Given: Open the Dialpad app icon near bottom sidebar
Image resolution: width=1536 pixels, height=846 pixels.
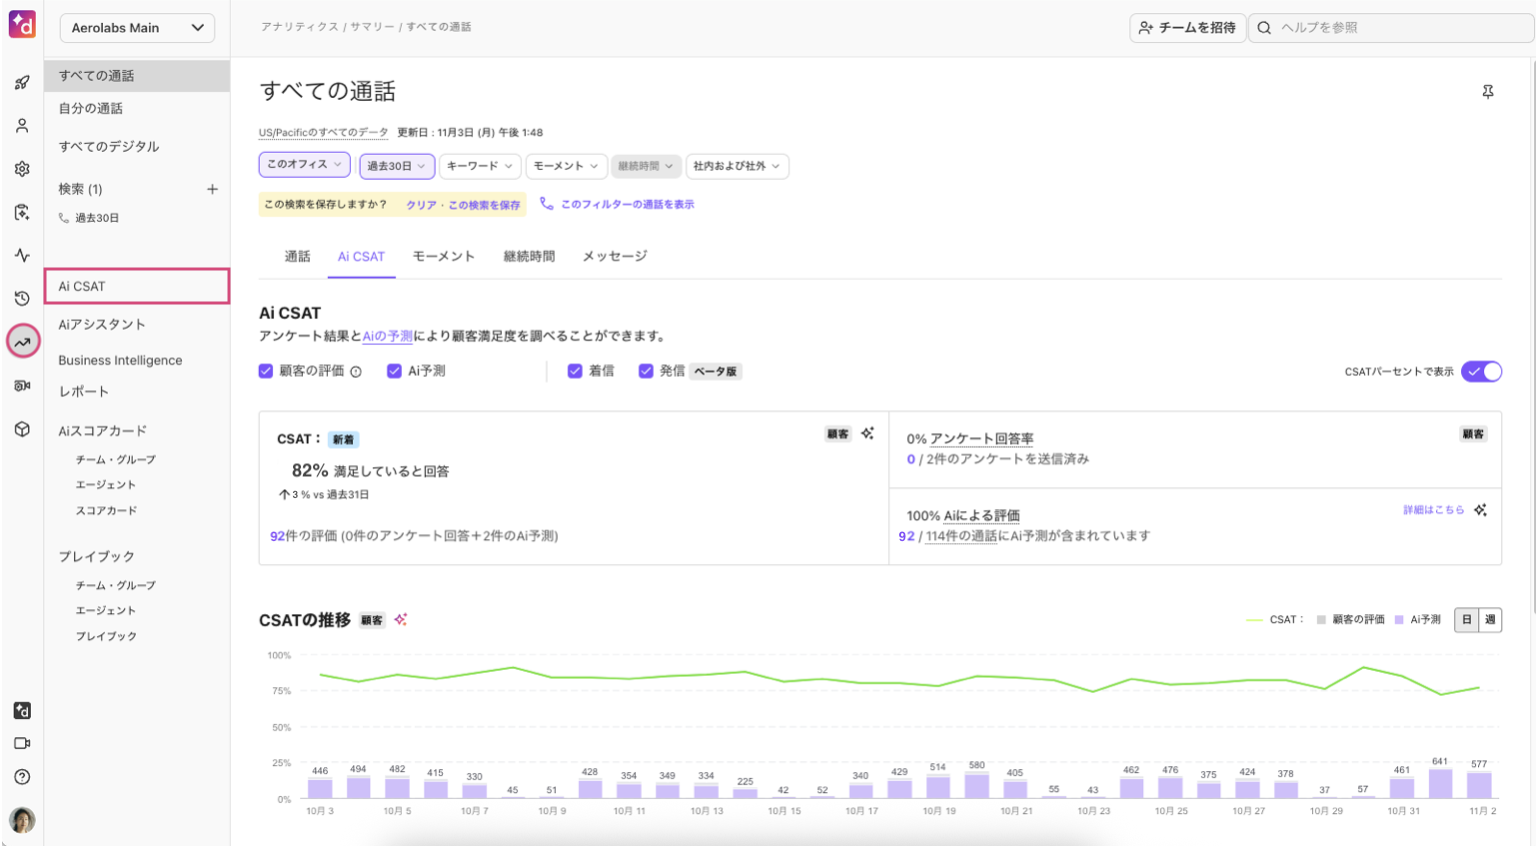Looking at the screenshot, I should click(22, 711).
